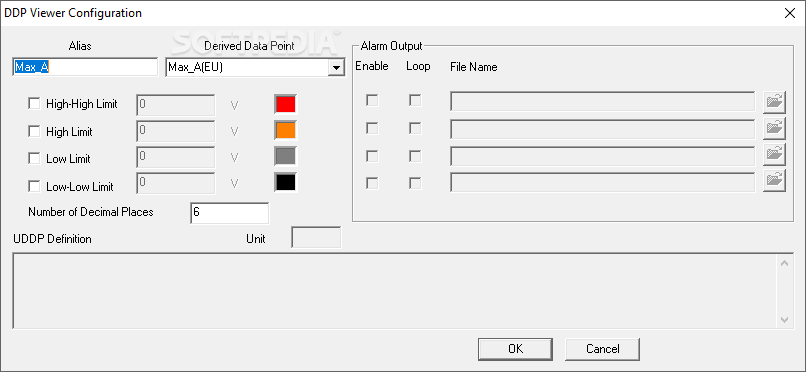Toggle Enable checkbox in fourth alarm row

tap(372, 183)
